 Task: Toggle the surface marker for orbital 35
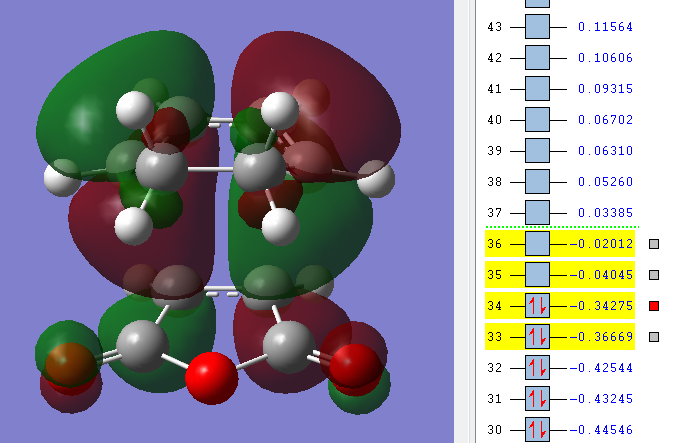click(654, 275)
